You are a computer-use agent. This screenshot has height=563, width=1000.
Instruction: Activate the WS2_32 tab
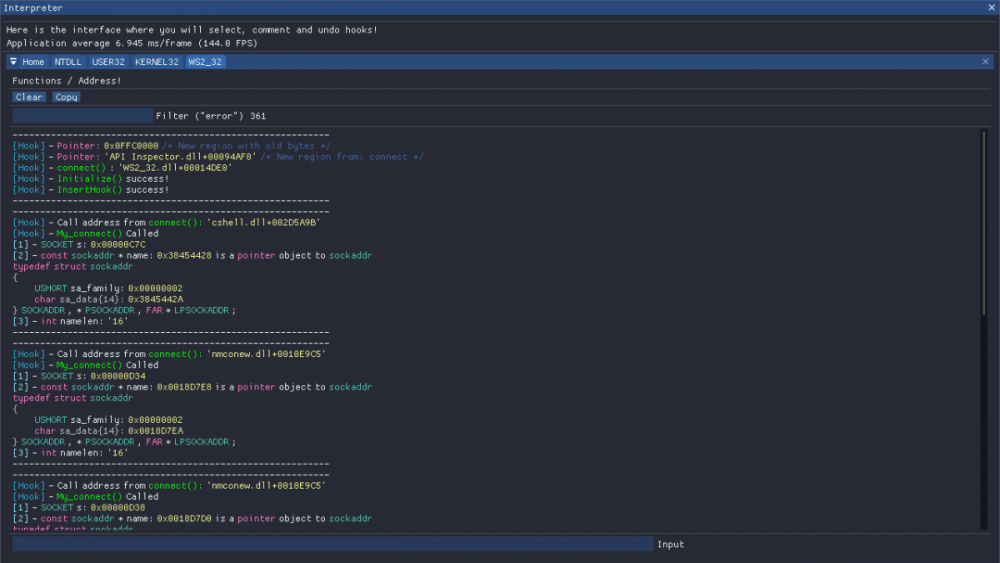point(205,62)
